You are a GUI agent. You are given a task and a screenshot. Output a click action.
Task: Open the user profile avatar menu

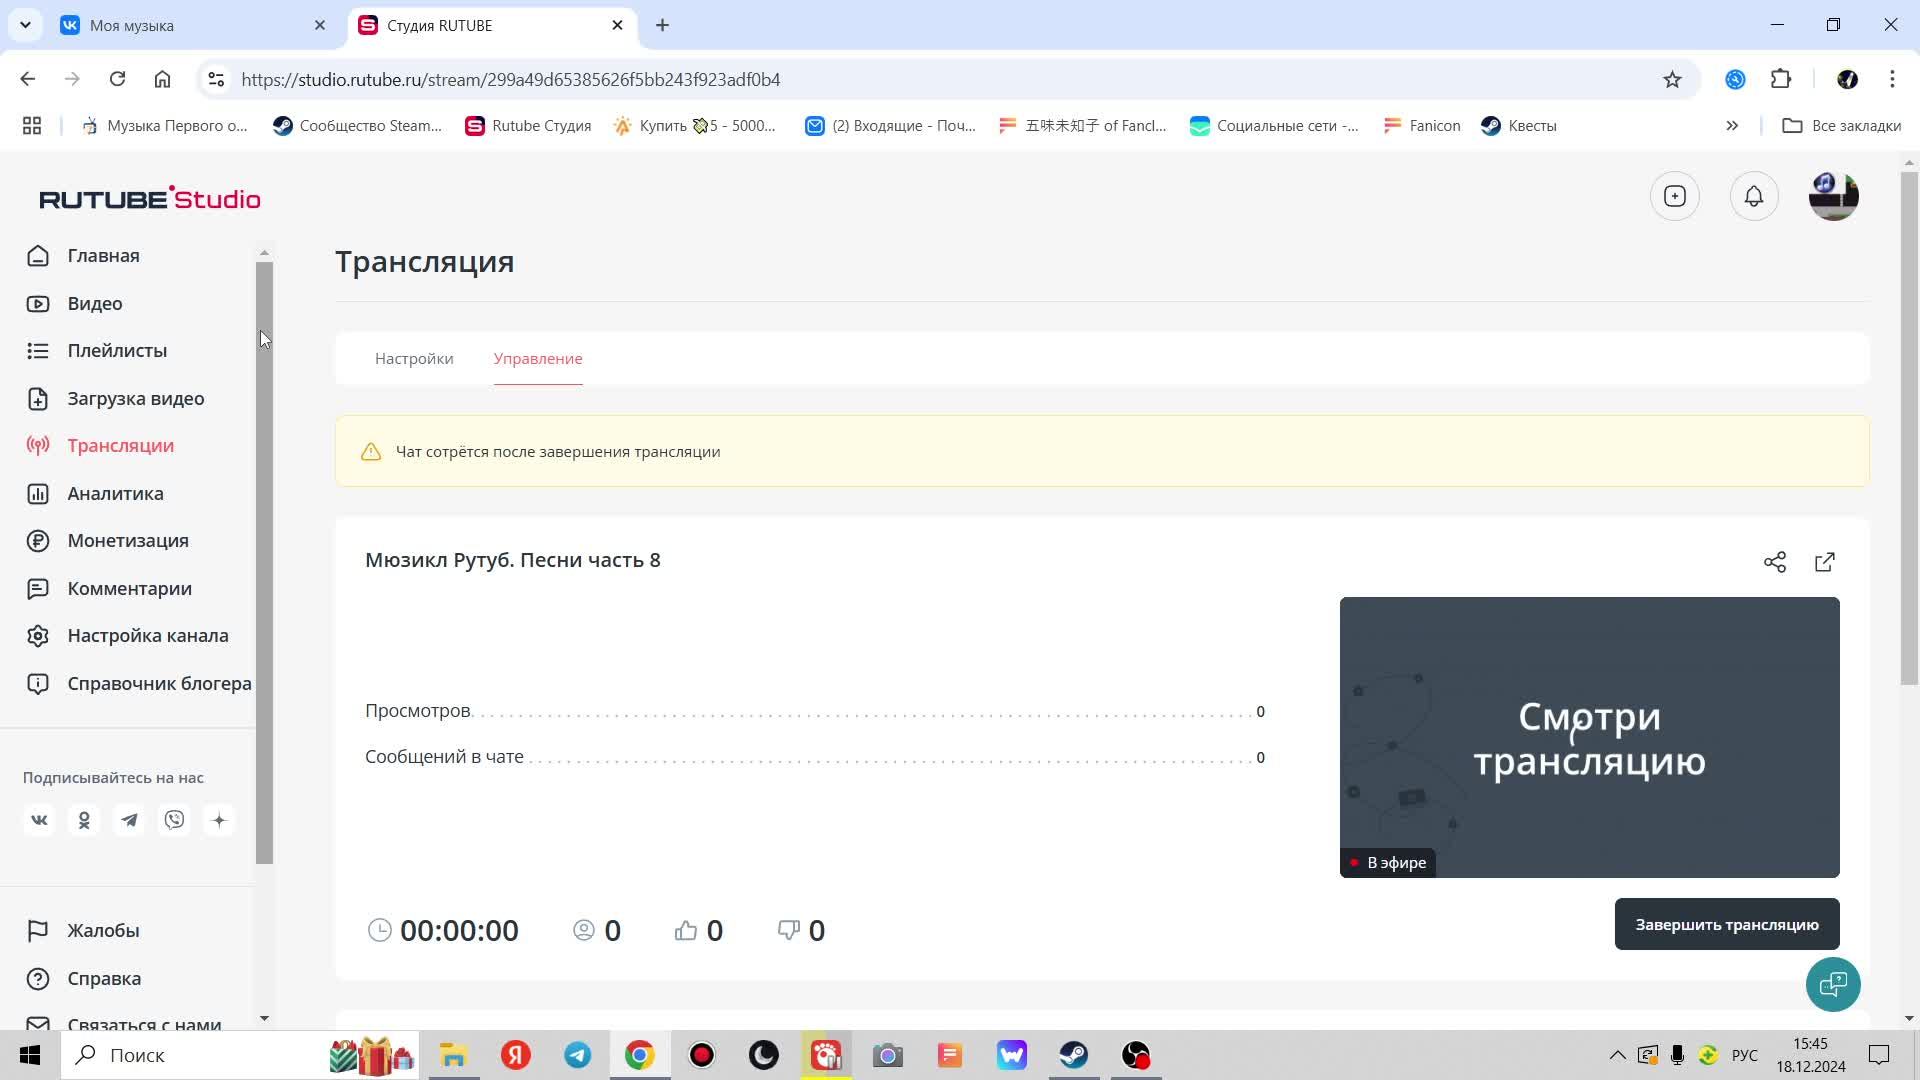[1833, 197]
